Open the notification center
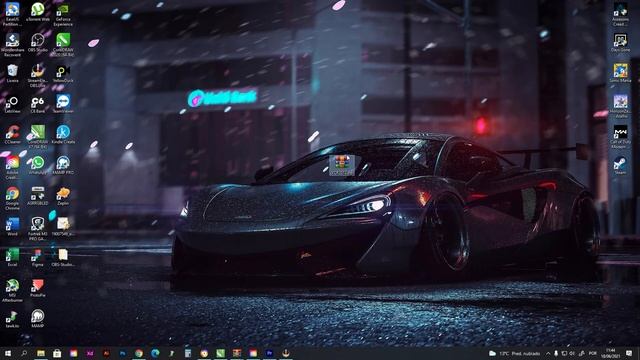640x360 pixels. click(x=629, y=353)
